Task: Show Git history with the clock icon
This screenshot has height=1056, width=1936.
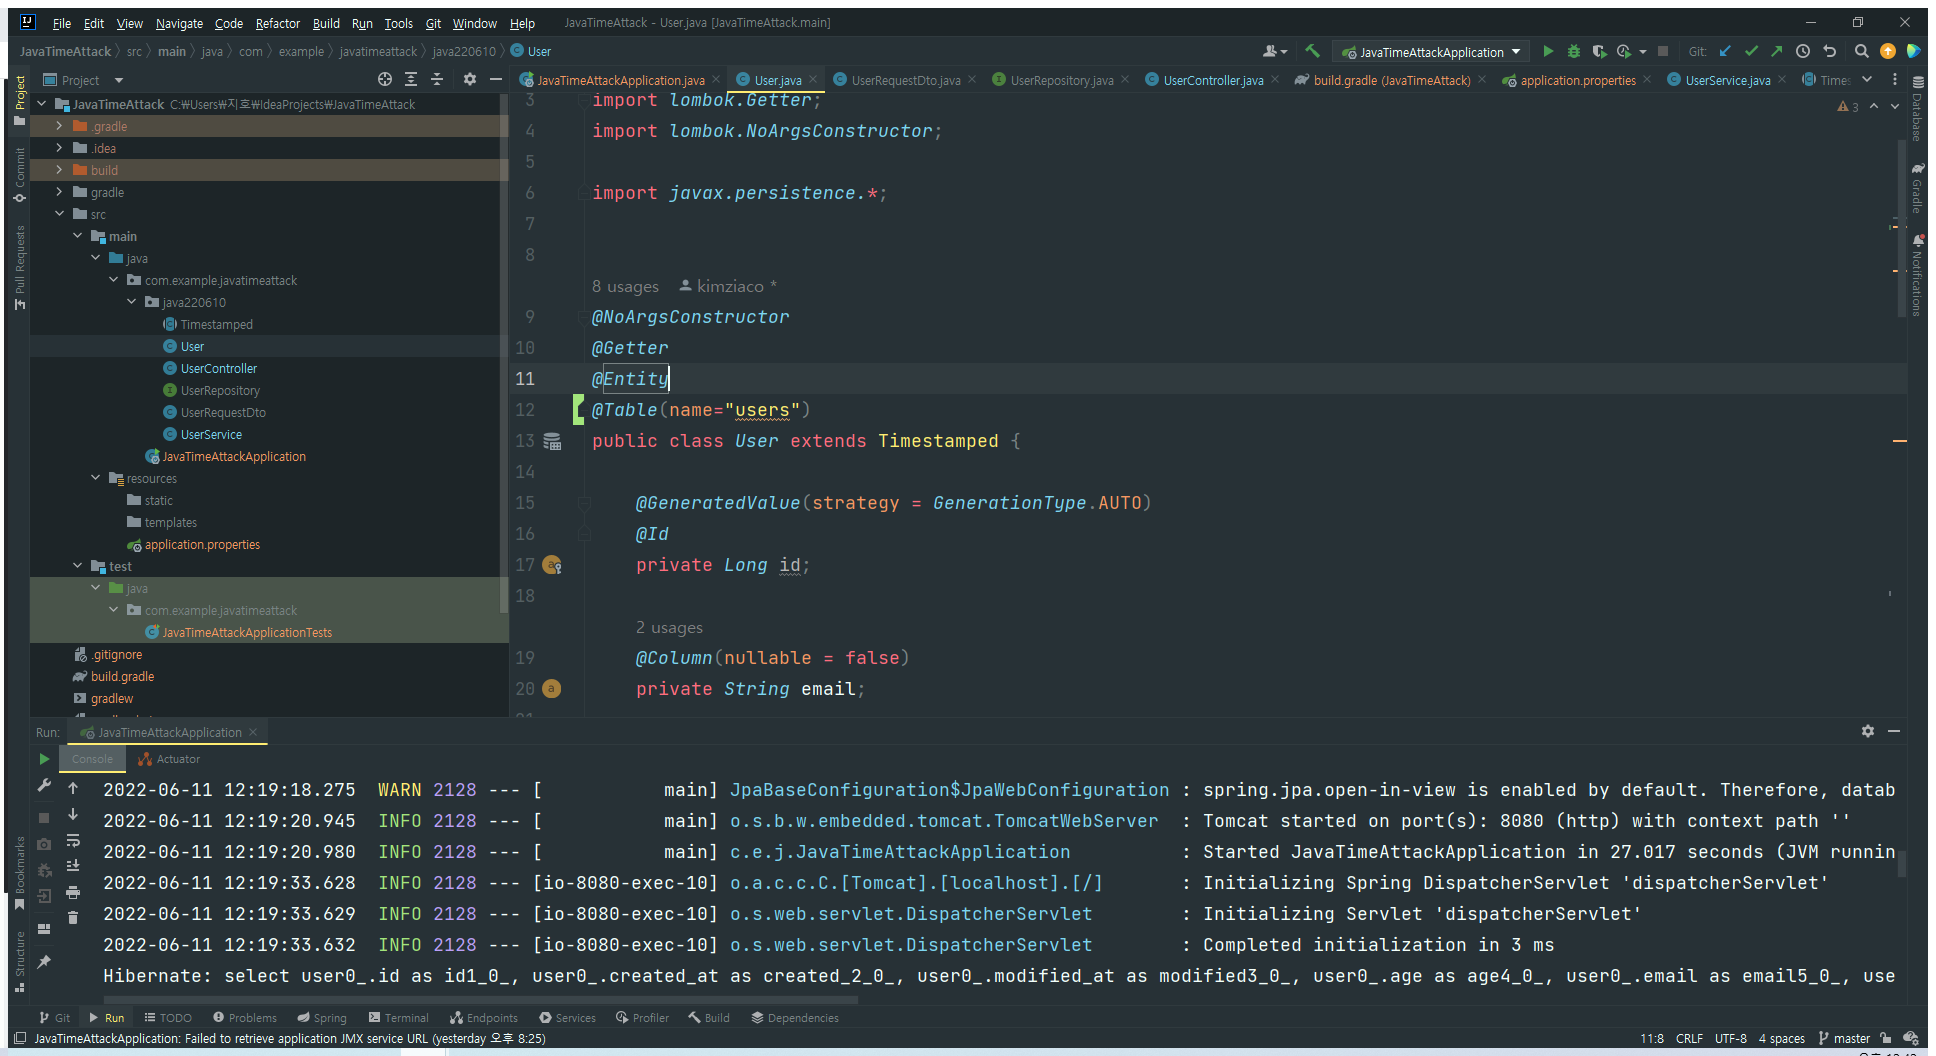Action: point(1803,51)
